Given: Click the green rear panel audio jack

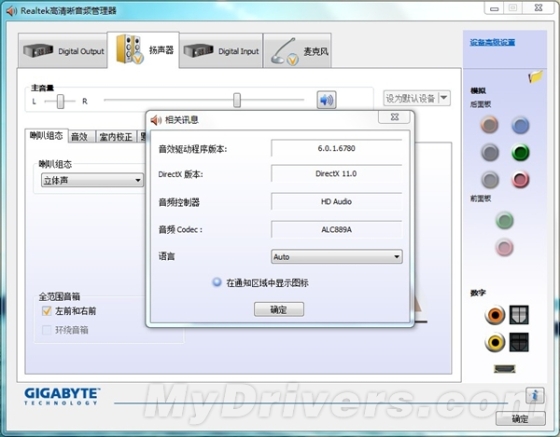Looking at the screenshot, I should pos(520,152).
